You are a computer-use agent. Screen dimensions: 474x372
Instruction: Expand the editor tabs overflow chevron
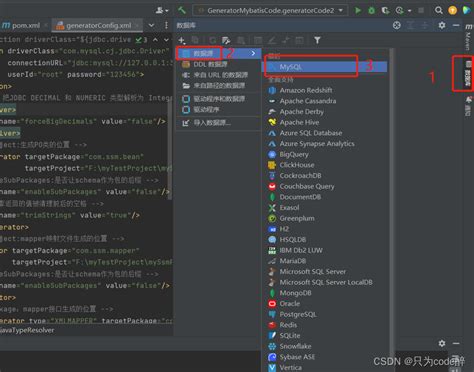pos(151,25)
